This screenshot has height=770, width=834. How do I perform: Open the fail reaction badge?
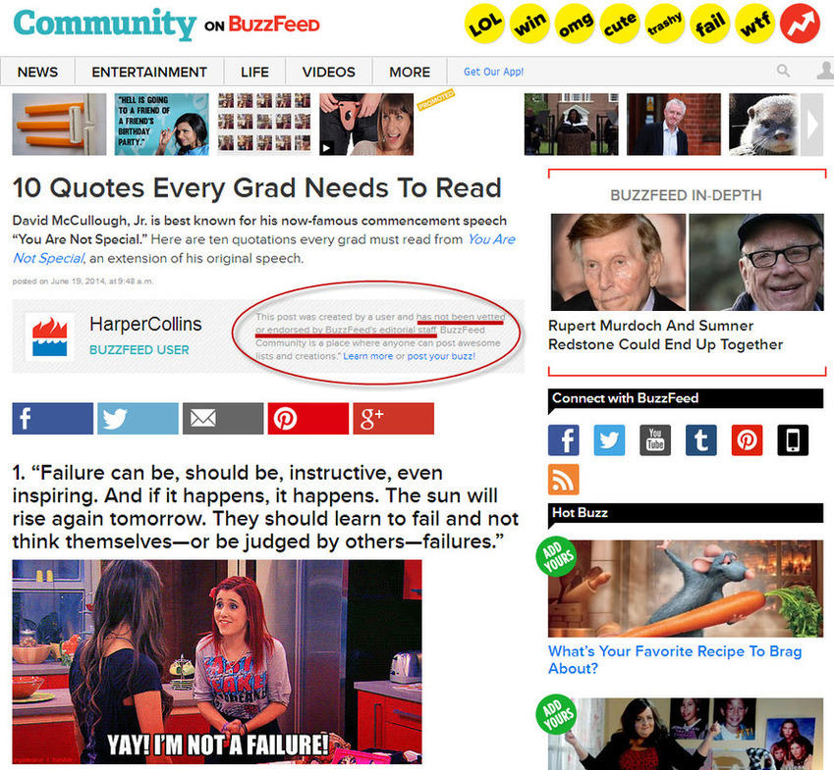(710, 24)
